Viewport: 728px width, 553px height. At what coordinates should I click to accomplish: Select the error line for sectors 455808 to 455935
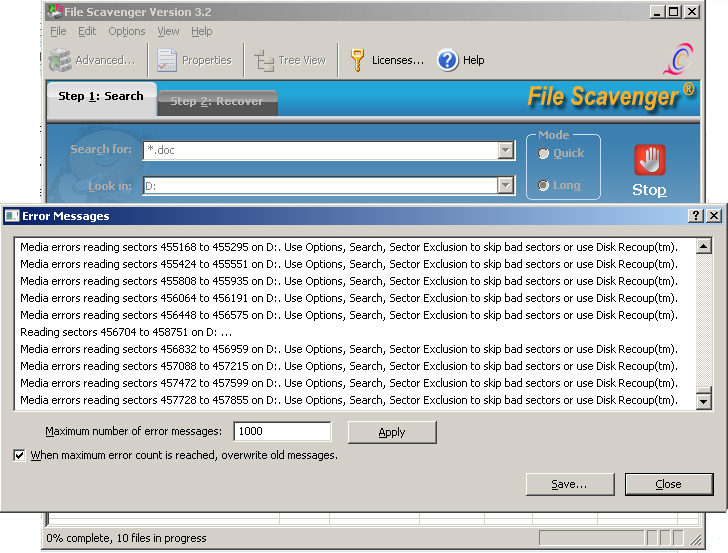click(x=349, y=281)
